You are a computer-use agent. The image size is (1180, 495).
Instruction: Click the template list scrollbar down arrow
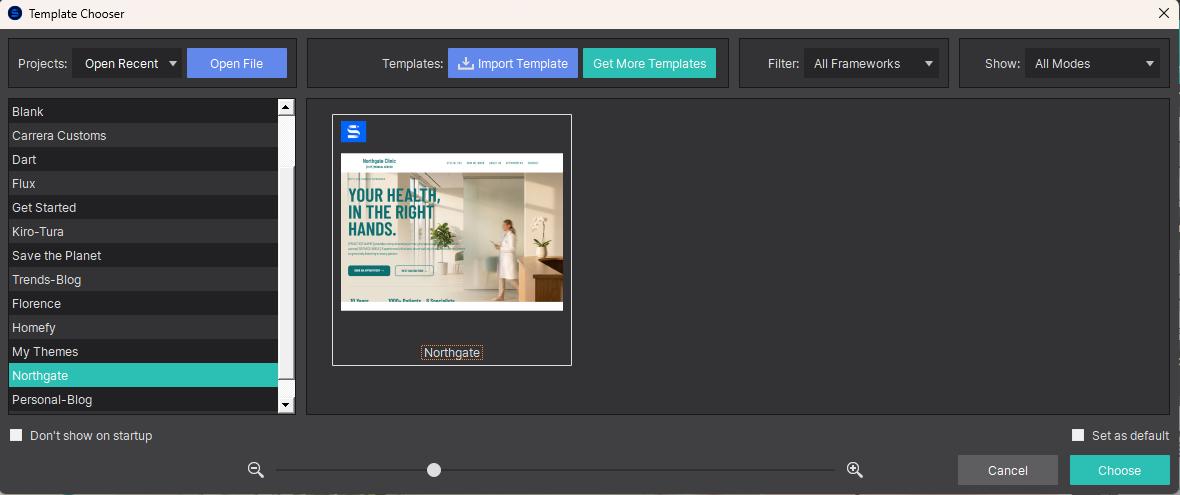click(286, 405)
